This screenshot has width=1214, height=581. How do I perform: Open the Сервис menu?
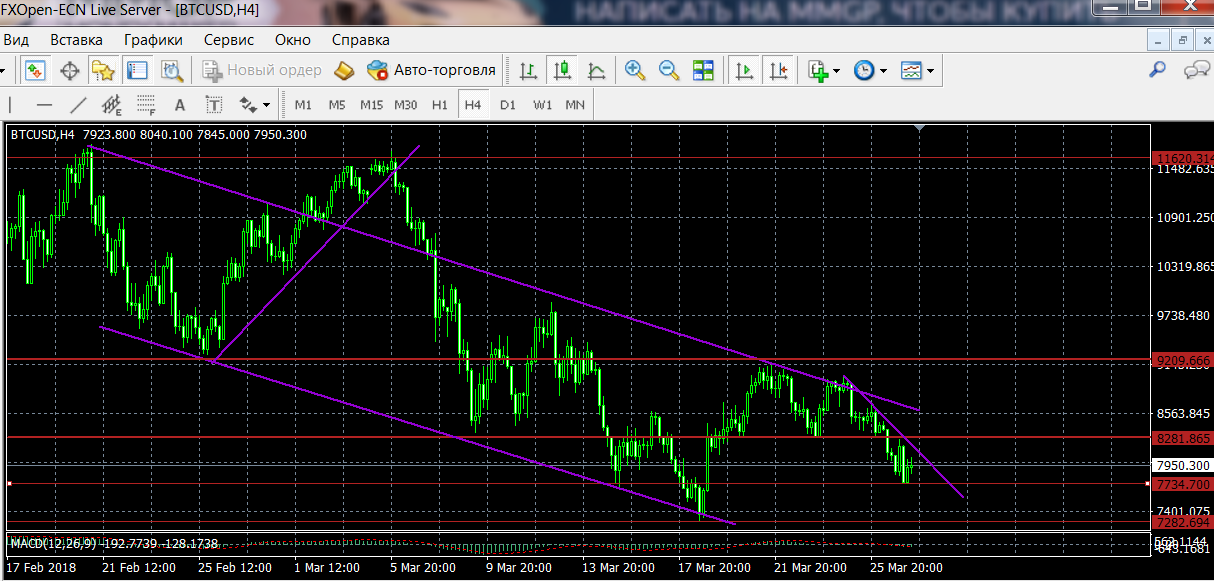click(x=229, y=40)
